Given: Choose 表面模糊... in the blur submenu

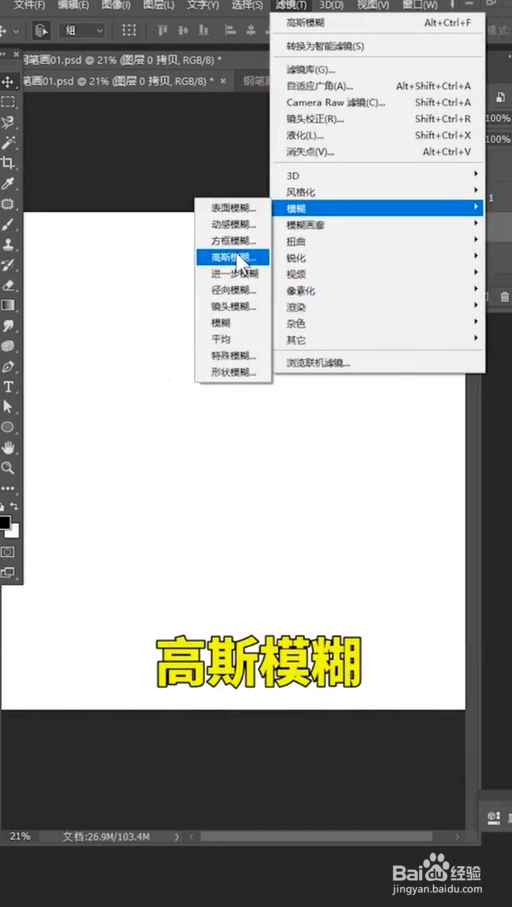Looking at the screenshot, I should click(233, 208).
